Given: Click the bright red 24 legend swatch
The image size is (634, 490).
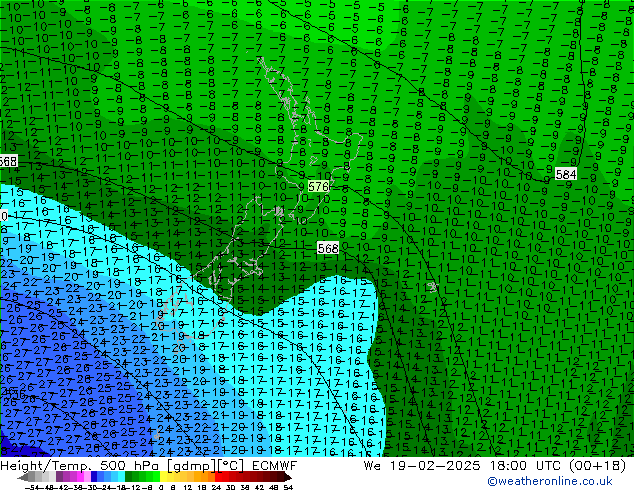Looking at the screenshot, I should pos(219,476).
